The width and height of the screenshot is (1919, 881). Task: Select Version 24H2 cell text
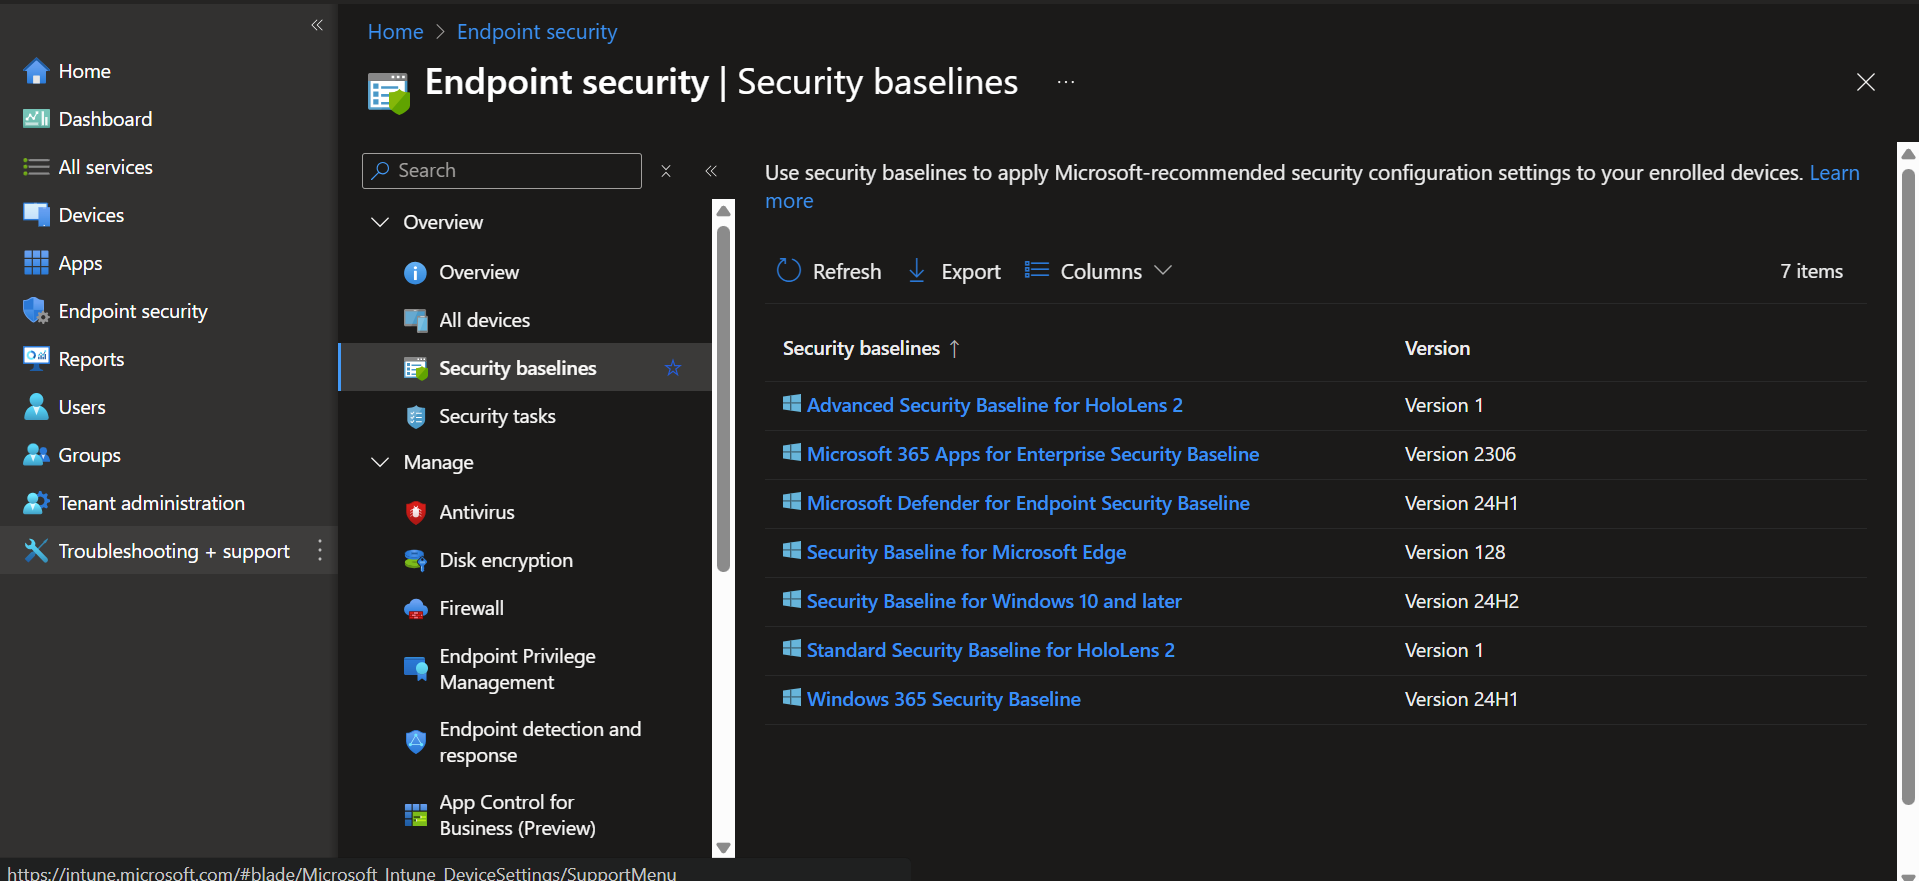(1462, 601)
